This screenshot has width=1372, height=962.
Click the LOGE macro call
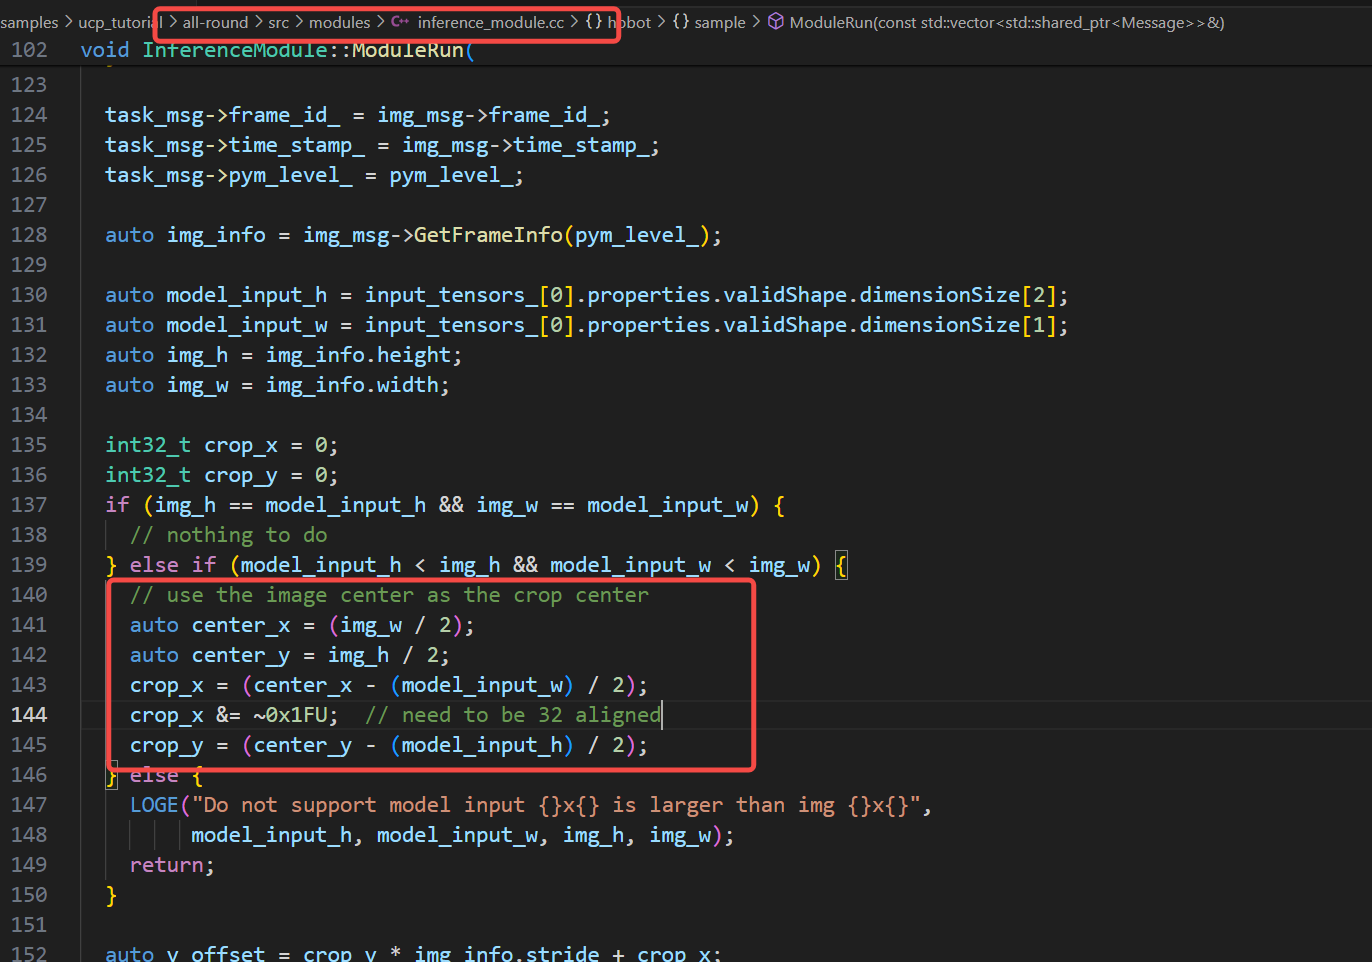pyautogui.click(x=154, y=805)
